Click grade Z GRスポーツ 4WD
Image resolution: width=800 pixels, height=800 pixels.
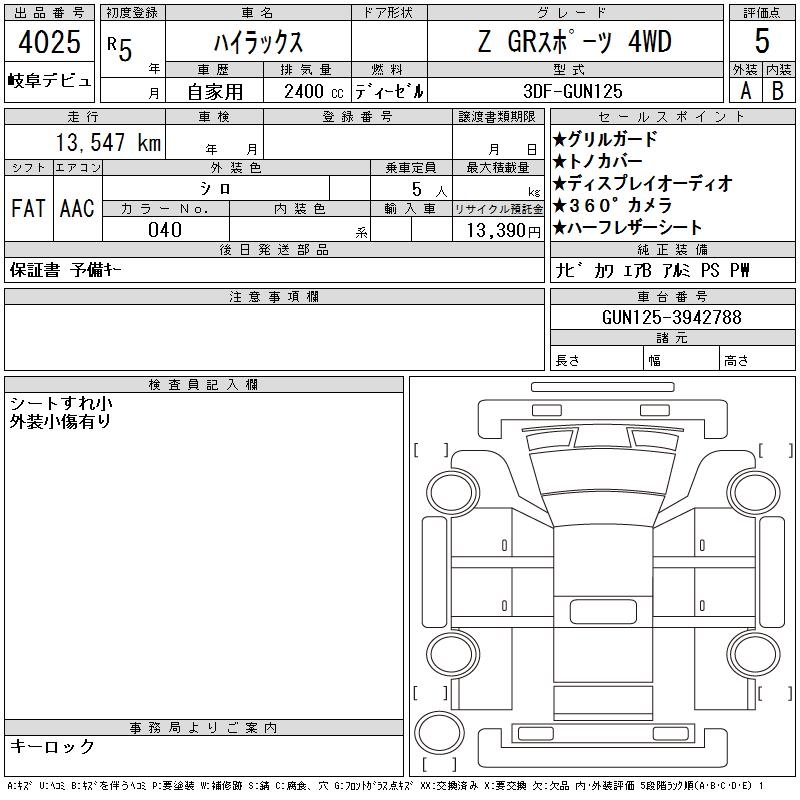pos(574,42)
